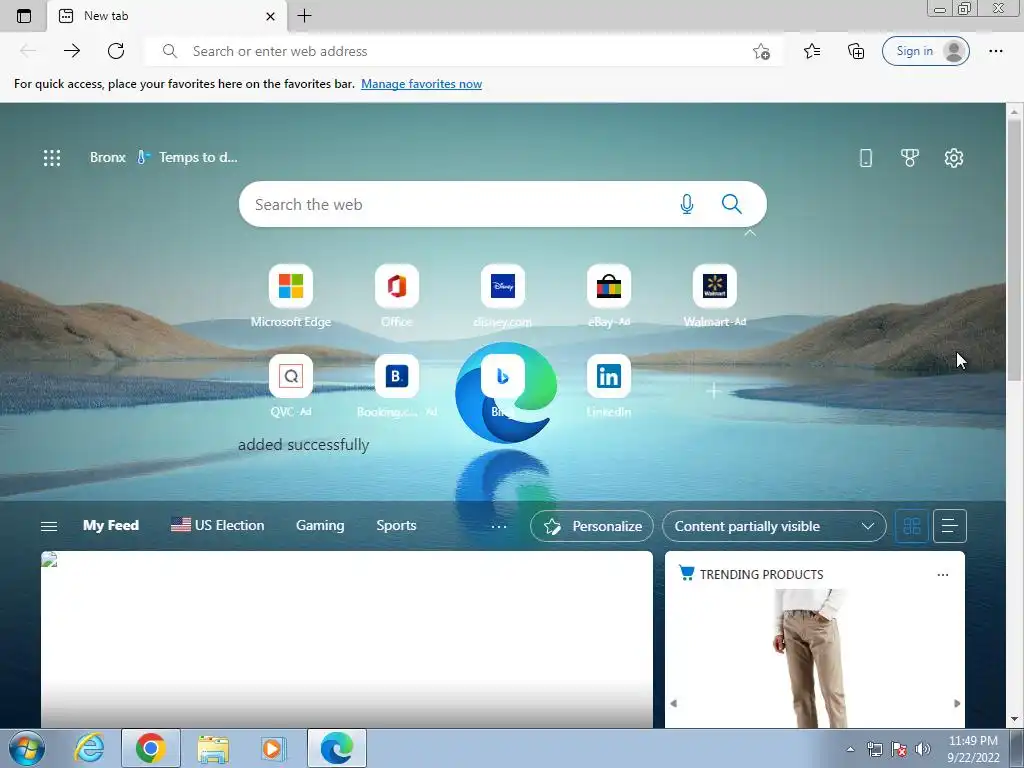
Task: Switch feed to grid view
Action: click(912, 526)
